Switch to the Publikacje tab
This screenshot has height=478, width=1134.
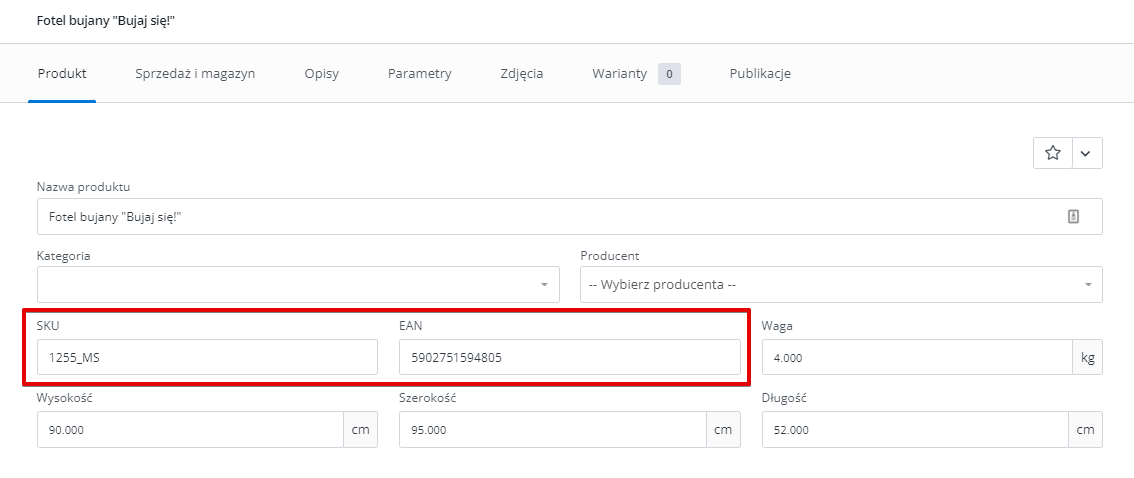(x=760, y=73)
